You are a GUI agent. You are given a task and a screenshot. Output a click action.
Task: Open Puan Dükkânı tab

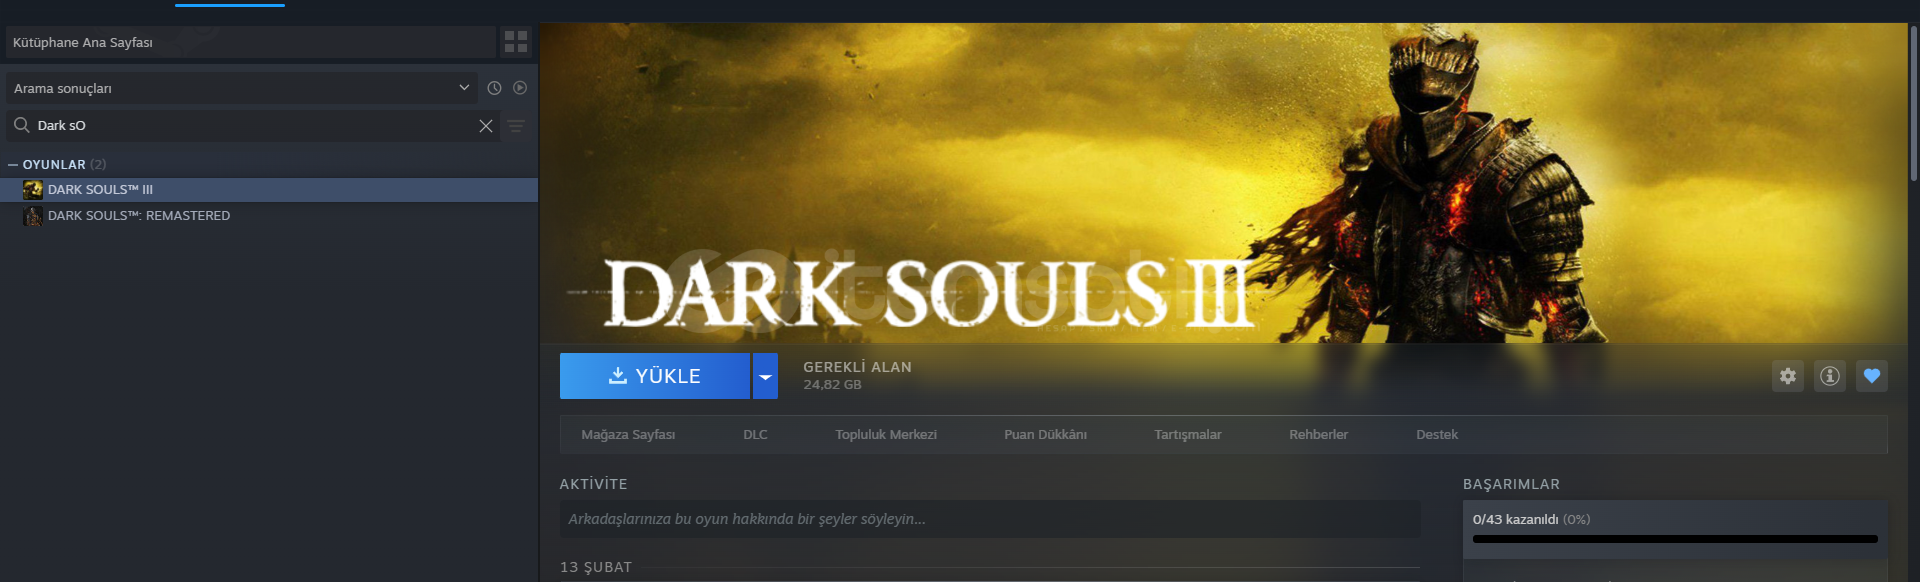pos(1045,435)
